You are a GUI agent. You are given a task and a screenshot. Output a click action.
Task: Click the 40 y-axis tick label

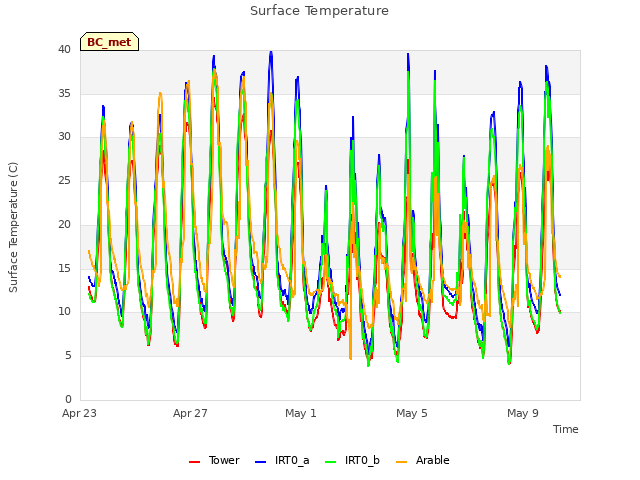click(64, 50)
